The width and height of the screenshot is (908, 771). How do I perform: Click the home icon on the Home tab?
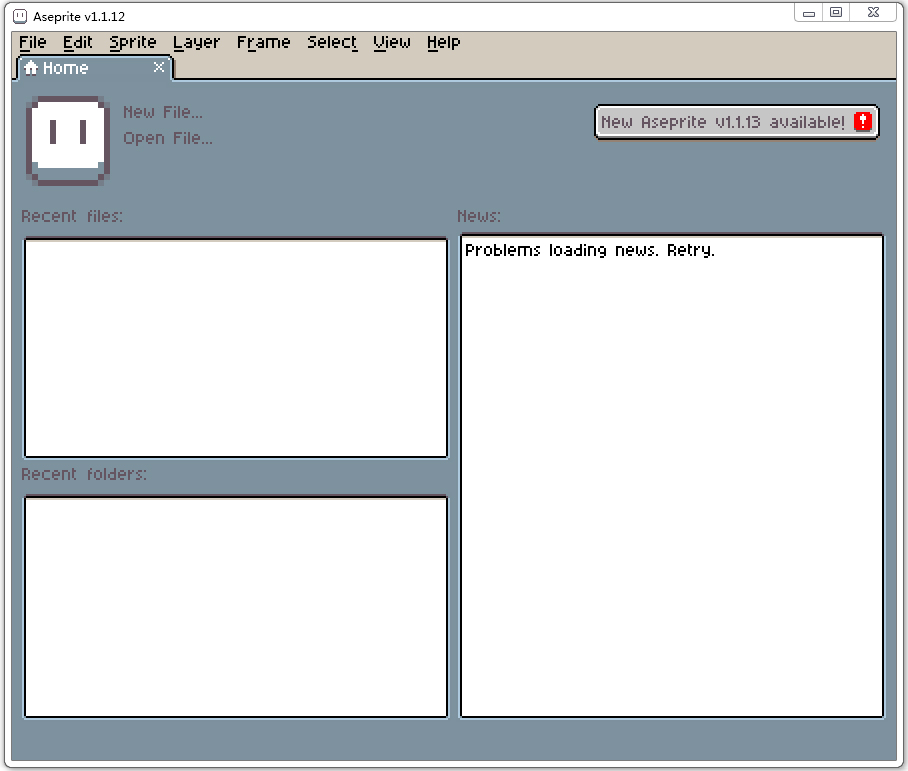[x=29, y=68]
